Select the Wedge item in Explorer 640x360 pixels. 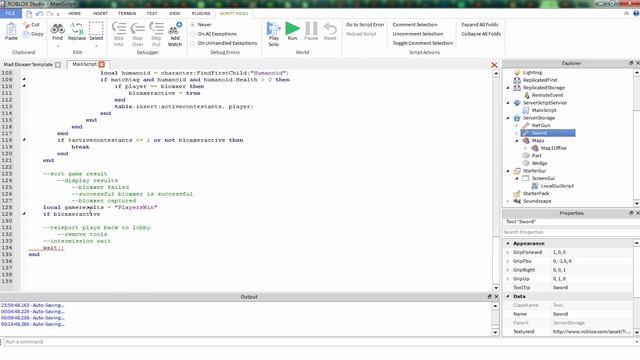click(539, 163)
